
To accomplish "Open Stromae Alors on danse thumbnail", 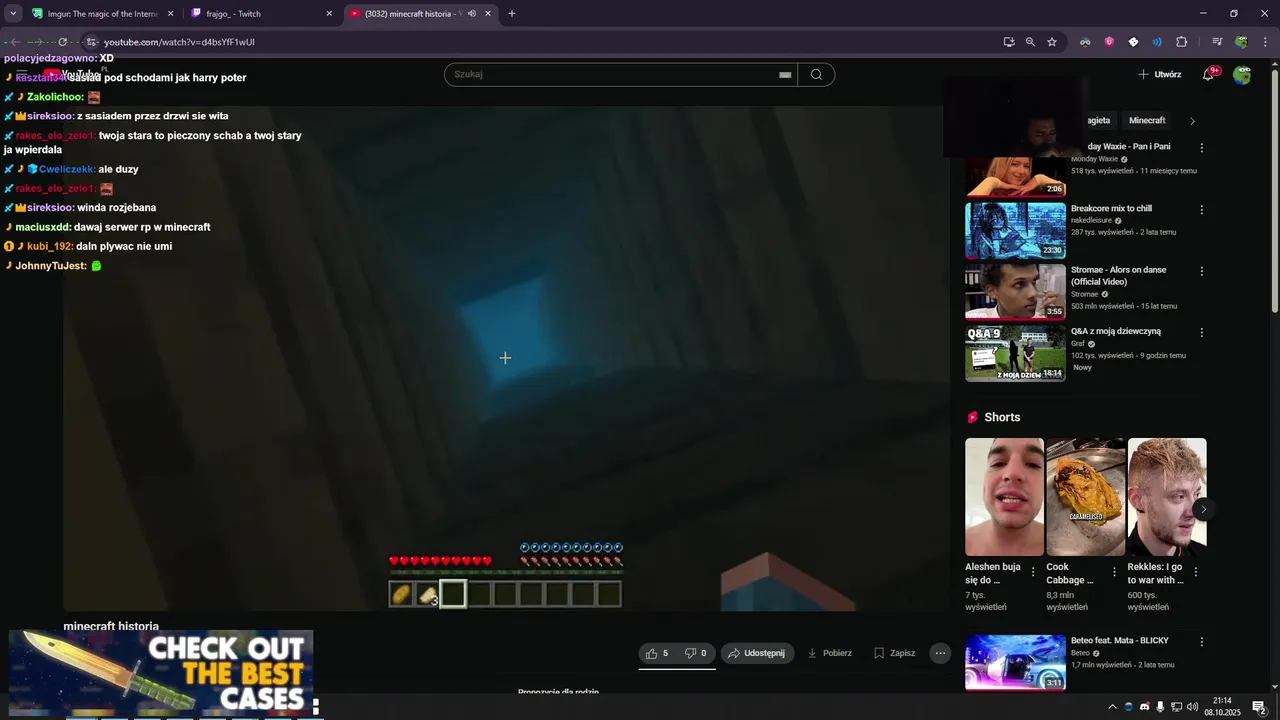I will click(1015, 292).
